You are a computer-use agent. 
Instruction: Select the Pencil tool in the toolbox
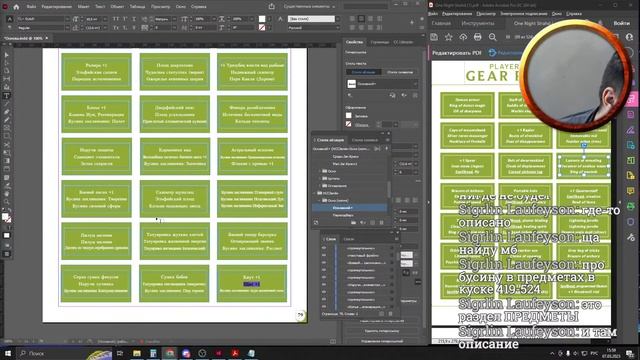tap(7, 120)
